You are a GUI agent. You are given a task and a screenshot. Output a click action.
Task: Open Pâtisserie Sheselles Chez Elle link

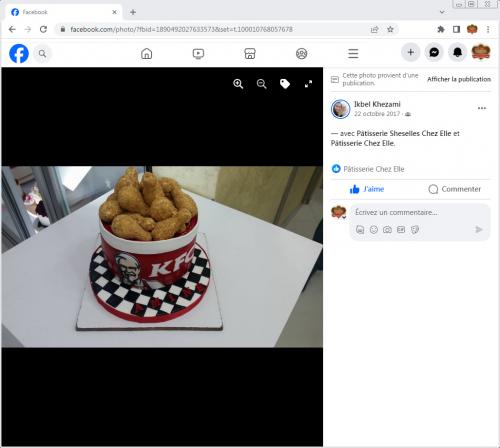(404, 134)
